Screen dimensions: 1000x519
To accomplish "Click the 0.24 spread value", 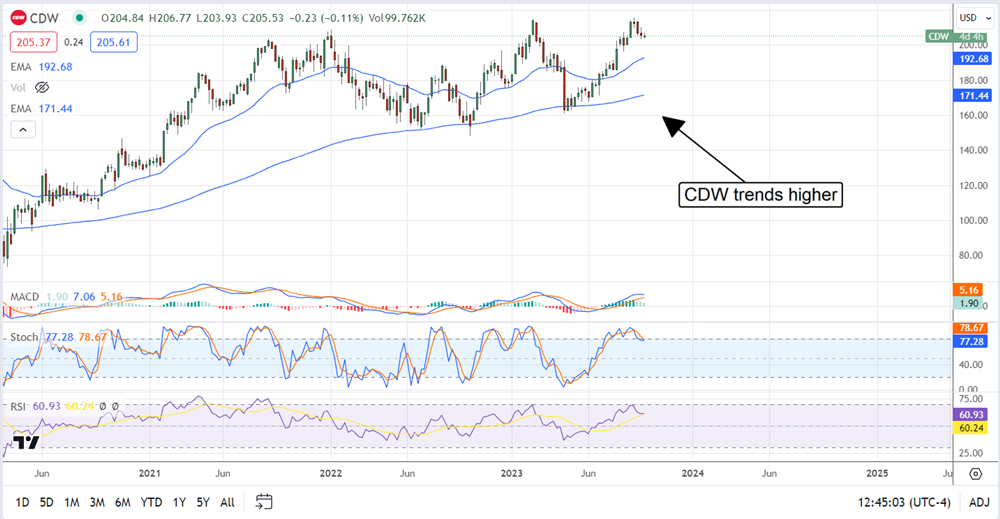I will pos(73,43).
